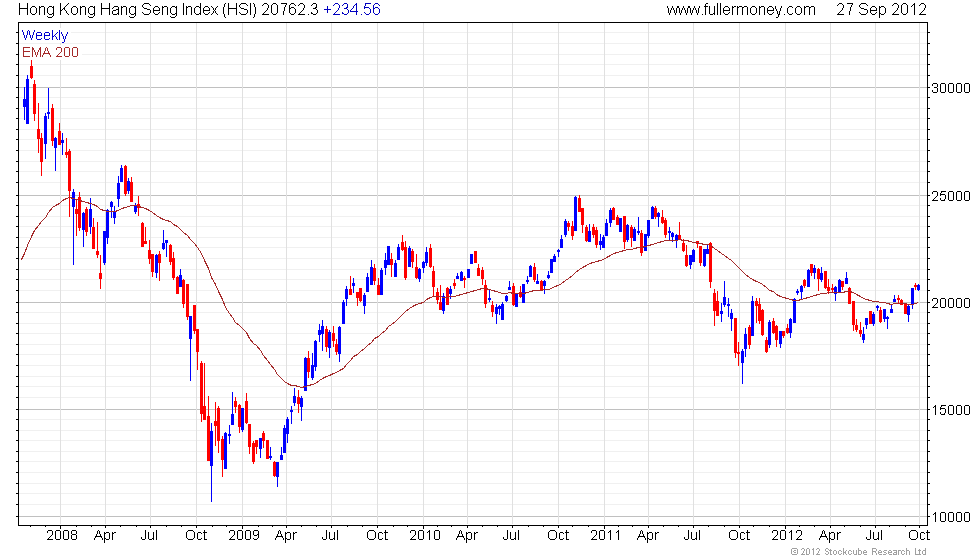Click the change value +234.56
980x560 pixels.
tap(352, 9)
